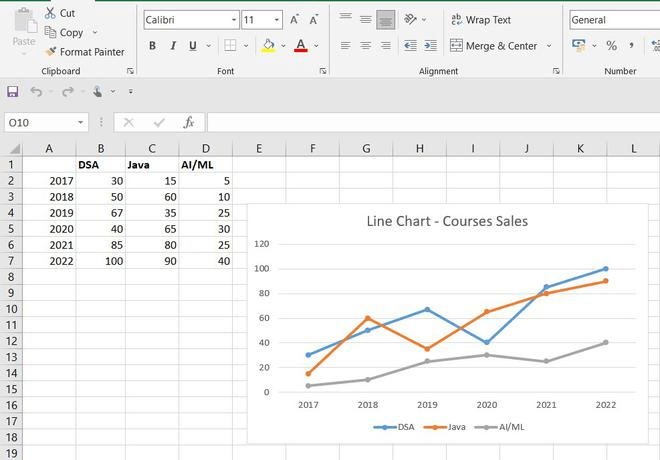
Task: Toggle Bottom Align highlighted icon
Action: 386,19
